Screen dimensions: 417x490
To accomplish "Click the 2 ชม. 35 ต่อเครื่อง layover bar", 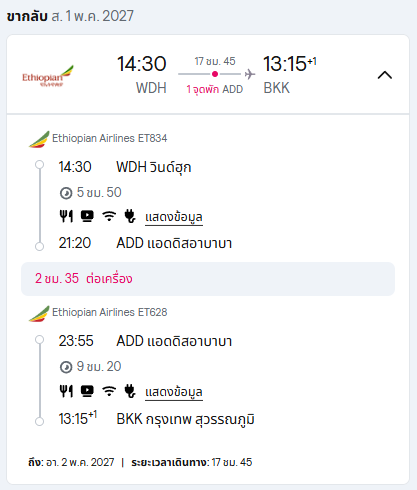I will point(208,279).
